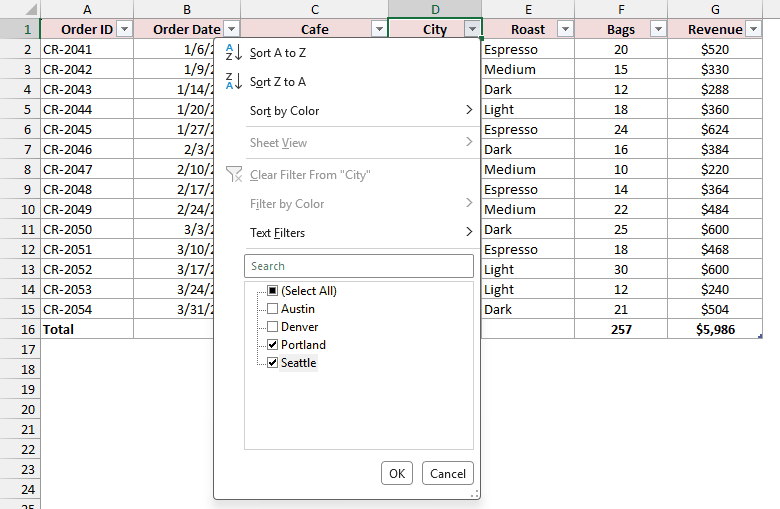Open the Bags filter dropdown
Screen dimensions: 780x509
pyautogui.click(x=659, y=29)
